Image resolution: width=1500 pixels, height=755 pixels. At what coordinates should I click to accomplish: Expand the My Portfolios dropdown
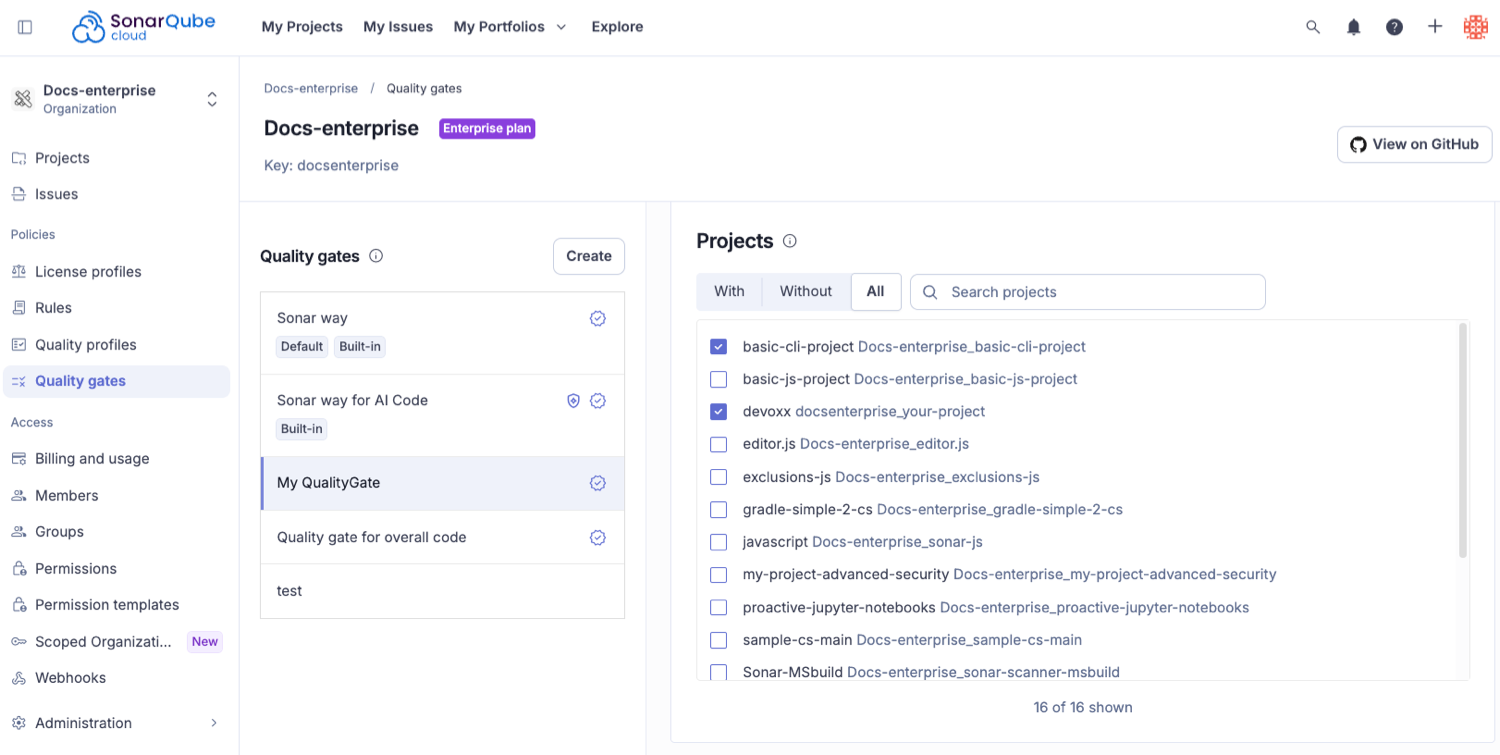510,27
